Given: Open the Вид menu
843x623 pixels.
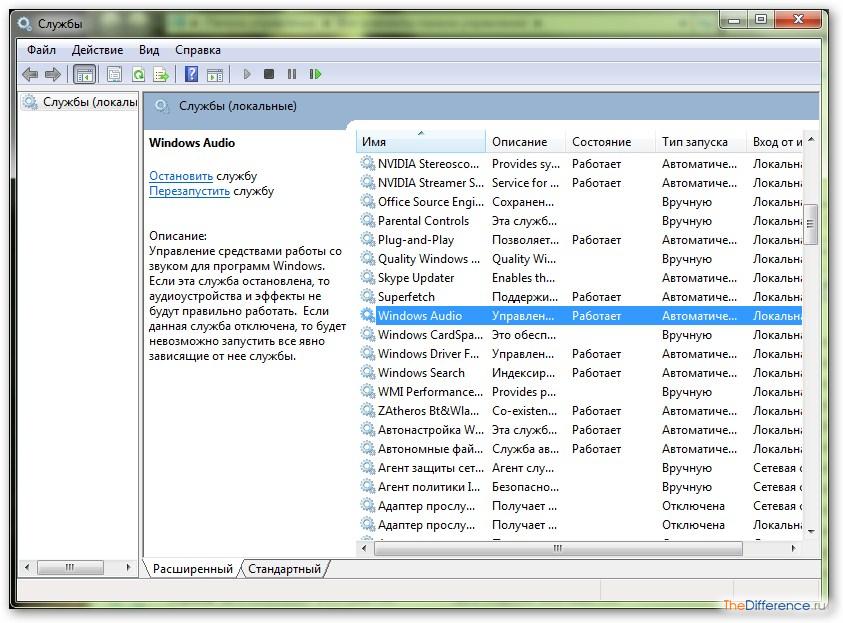Looking at the screenshot, I should (x=149, y=50).
